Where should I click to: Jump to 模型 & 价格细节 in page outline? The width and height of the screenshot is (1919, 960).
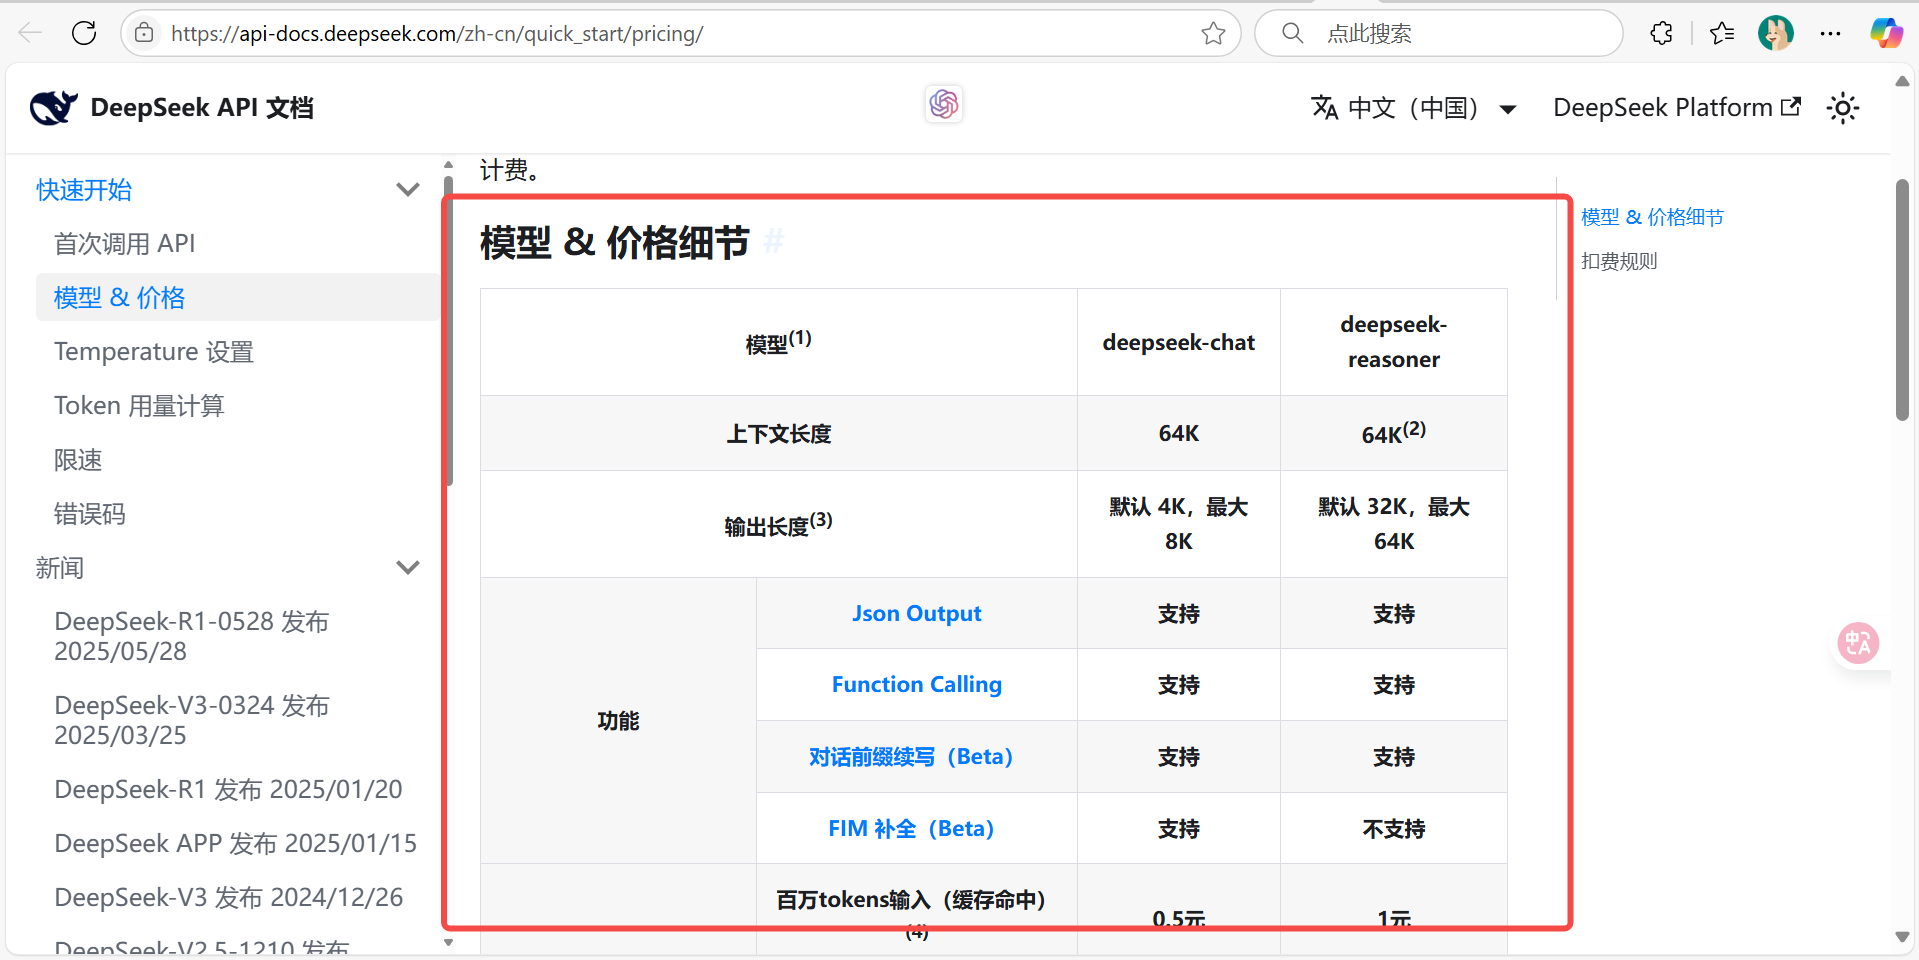pos(1652,217)
